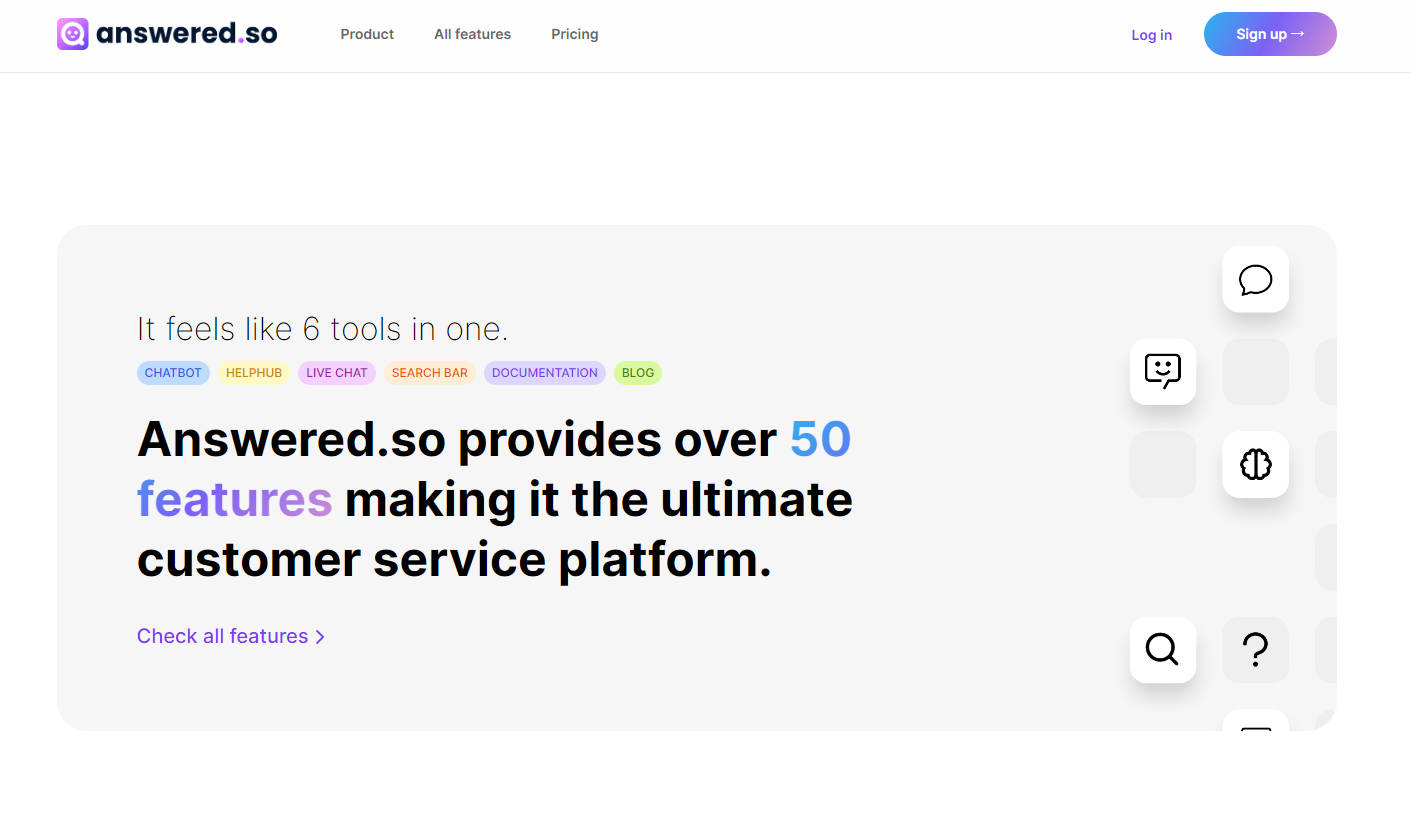Viewport: 1411px width, 829px height.
Task: Click the "customer service platform." heading line
Action: point(454,560)
